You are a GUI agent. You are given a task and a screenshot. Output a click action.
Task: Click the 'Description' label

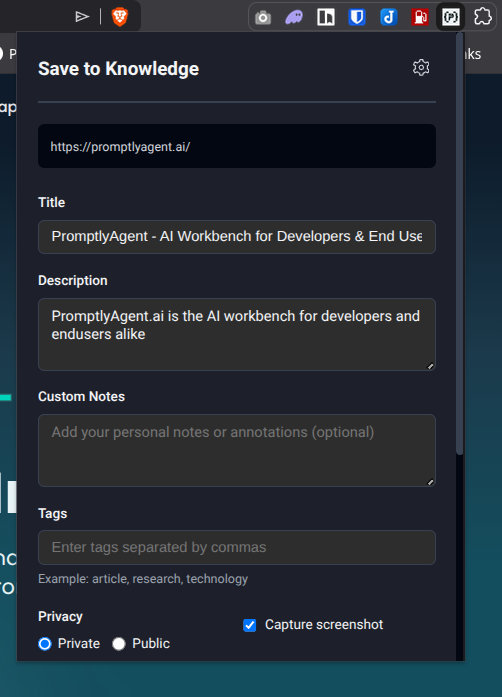point(73,280)
